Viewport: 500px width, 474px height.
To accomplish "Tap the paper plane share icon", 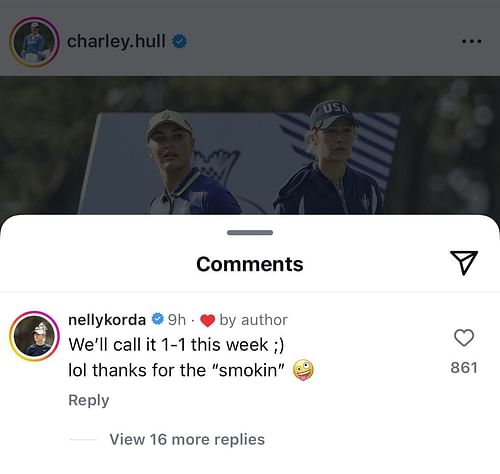I will point(464,263).
